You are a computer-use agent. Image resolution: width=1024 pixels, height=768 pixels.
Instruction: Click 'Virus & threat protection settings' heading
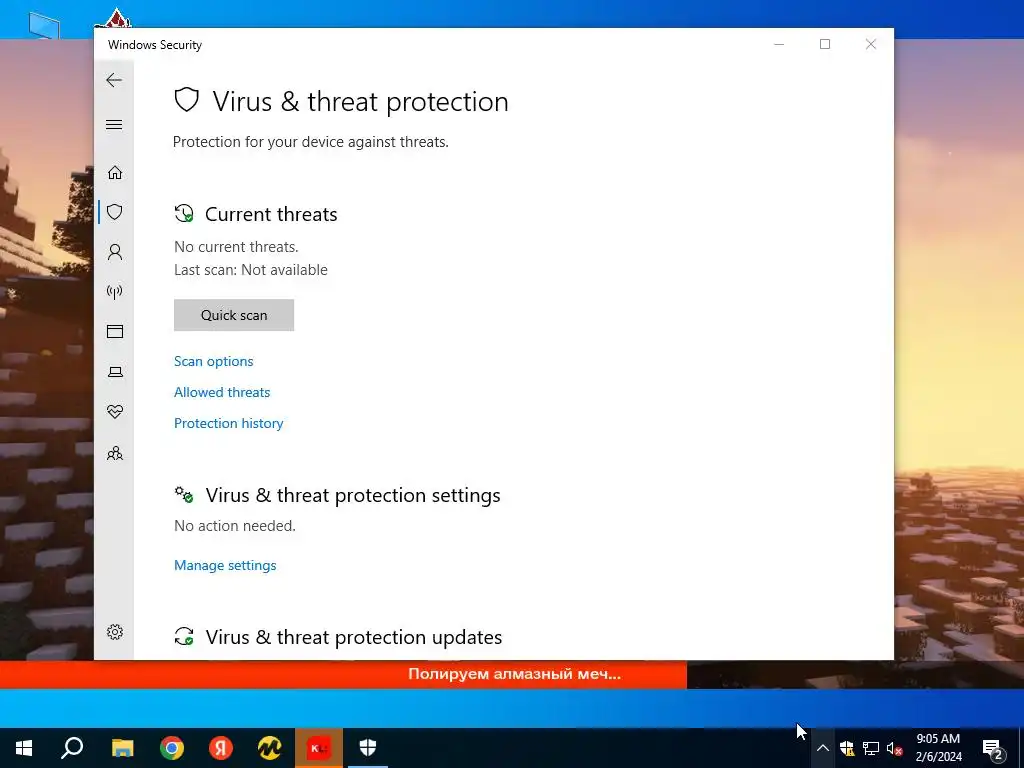tap(353, 495)
